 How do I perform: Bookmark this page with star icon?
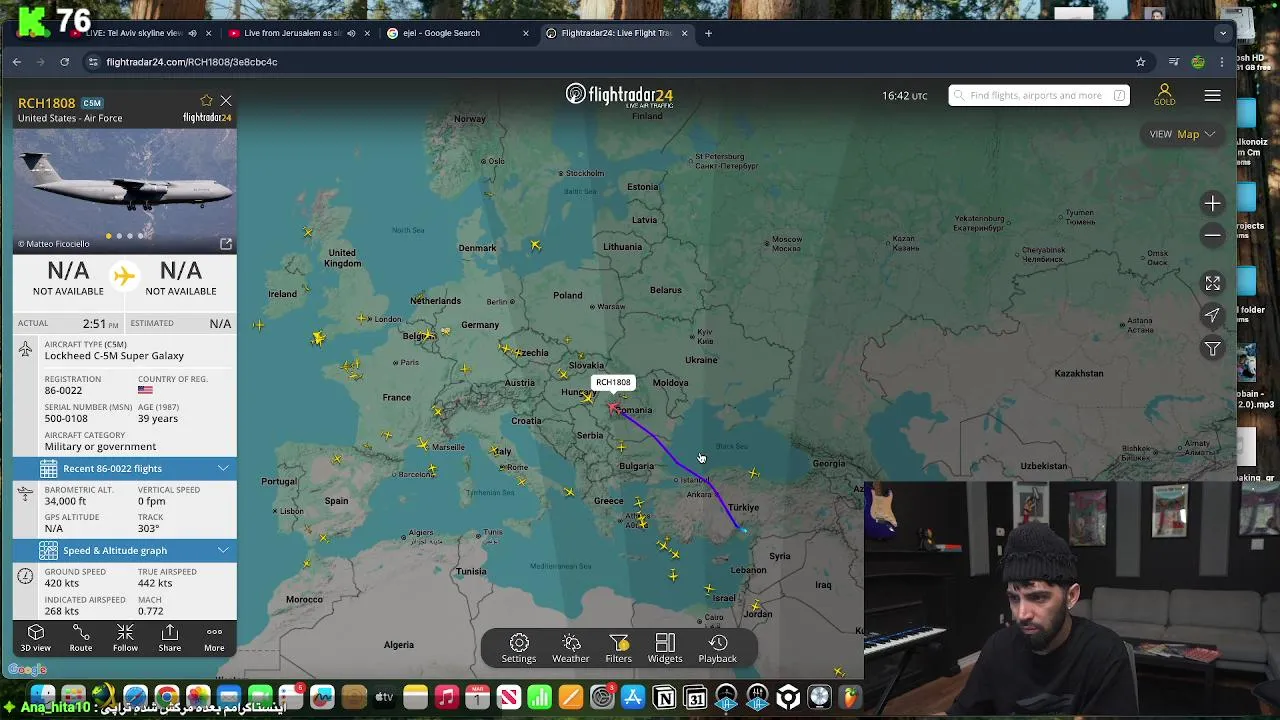point(1140,62)
